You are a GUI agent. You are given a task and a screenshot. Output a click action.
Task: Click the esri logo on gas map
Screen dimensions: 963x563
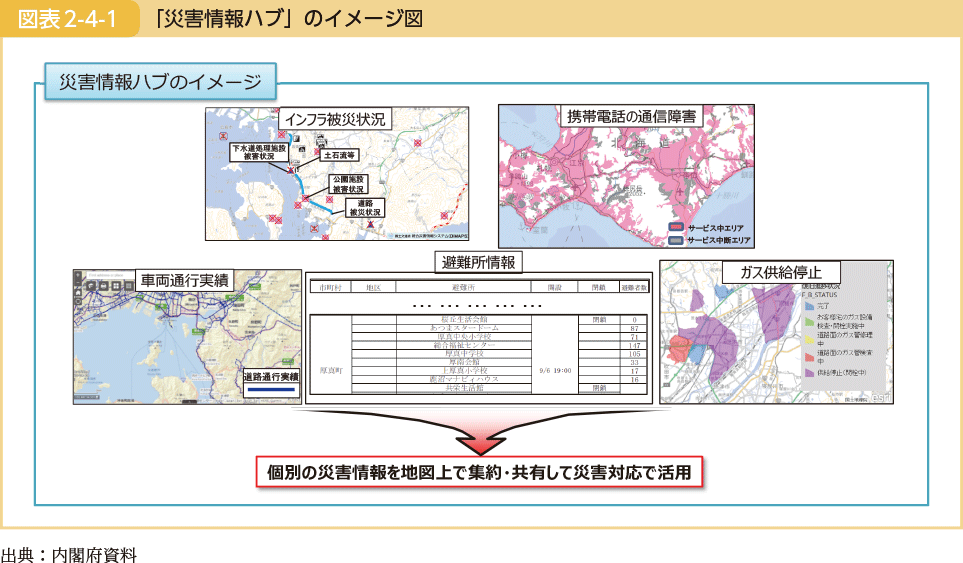point(881,397)
